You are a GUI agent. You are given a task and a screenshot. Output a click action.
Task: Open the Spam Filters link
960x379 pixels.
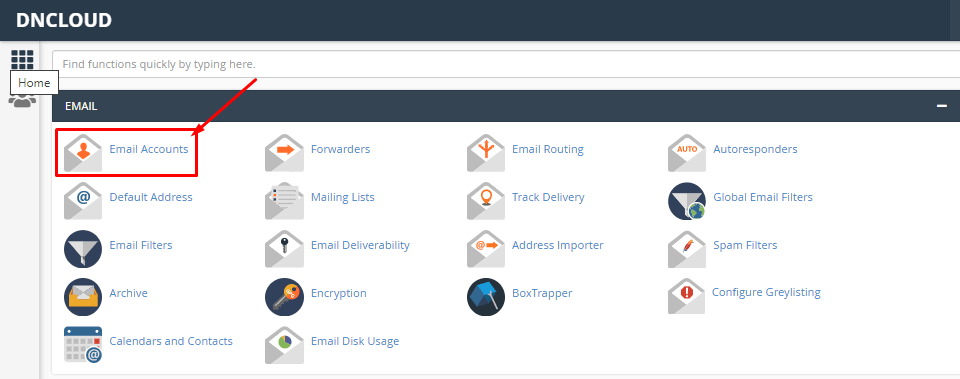(x=745, y=245)
